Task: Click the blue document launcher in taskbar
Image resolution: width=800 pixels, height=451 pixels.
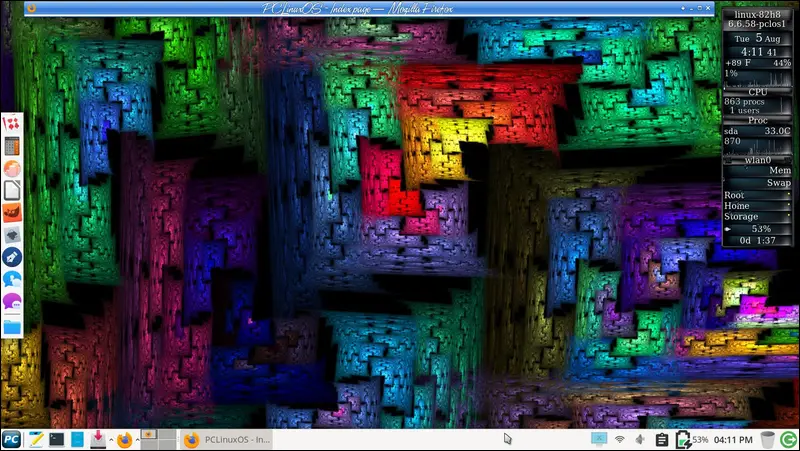Action: click(x=77, y=440)
